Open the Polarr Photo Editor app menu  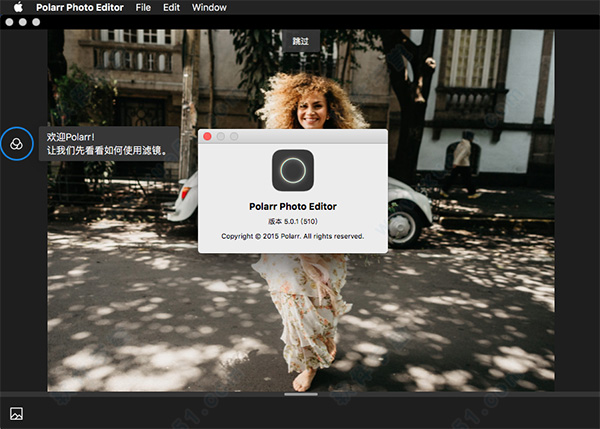click(80, 7)
